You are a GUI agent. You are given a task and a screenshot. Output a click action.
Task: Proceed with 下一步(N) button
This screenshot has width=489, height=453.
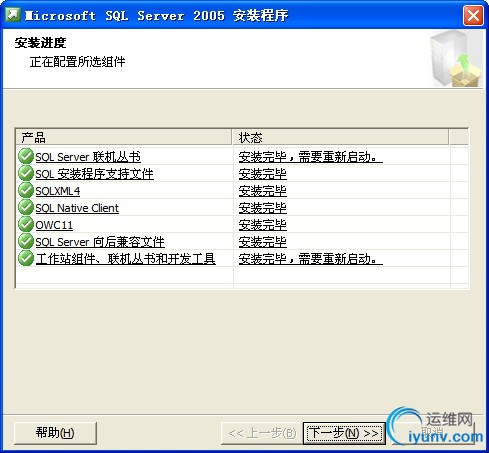(x=344, y=433)
